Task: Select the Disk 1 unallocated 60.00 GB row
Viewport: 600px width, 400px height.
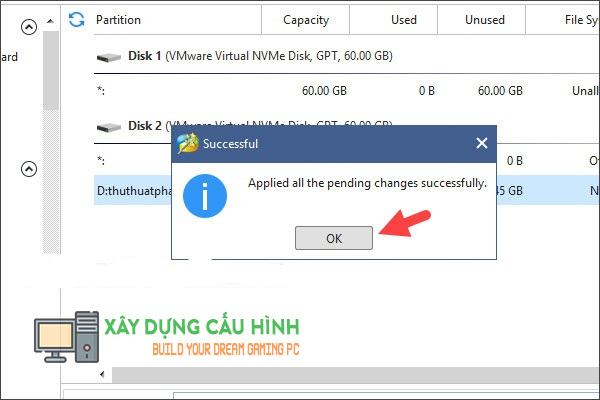Action: pos(347,91)
